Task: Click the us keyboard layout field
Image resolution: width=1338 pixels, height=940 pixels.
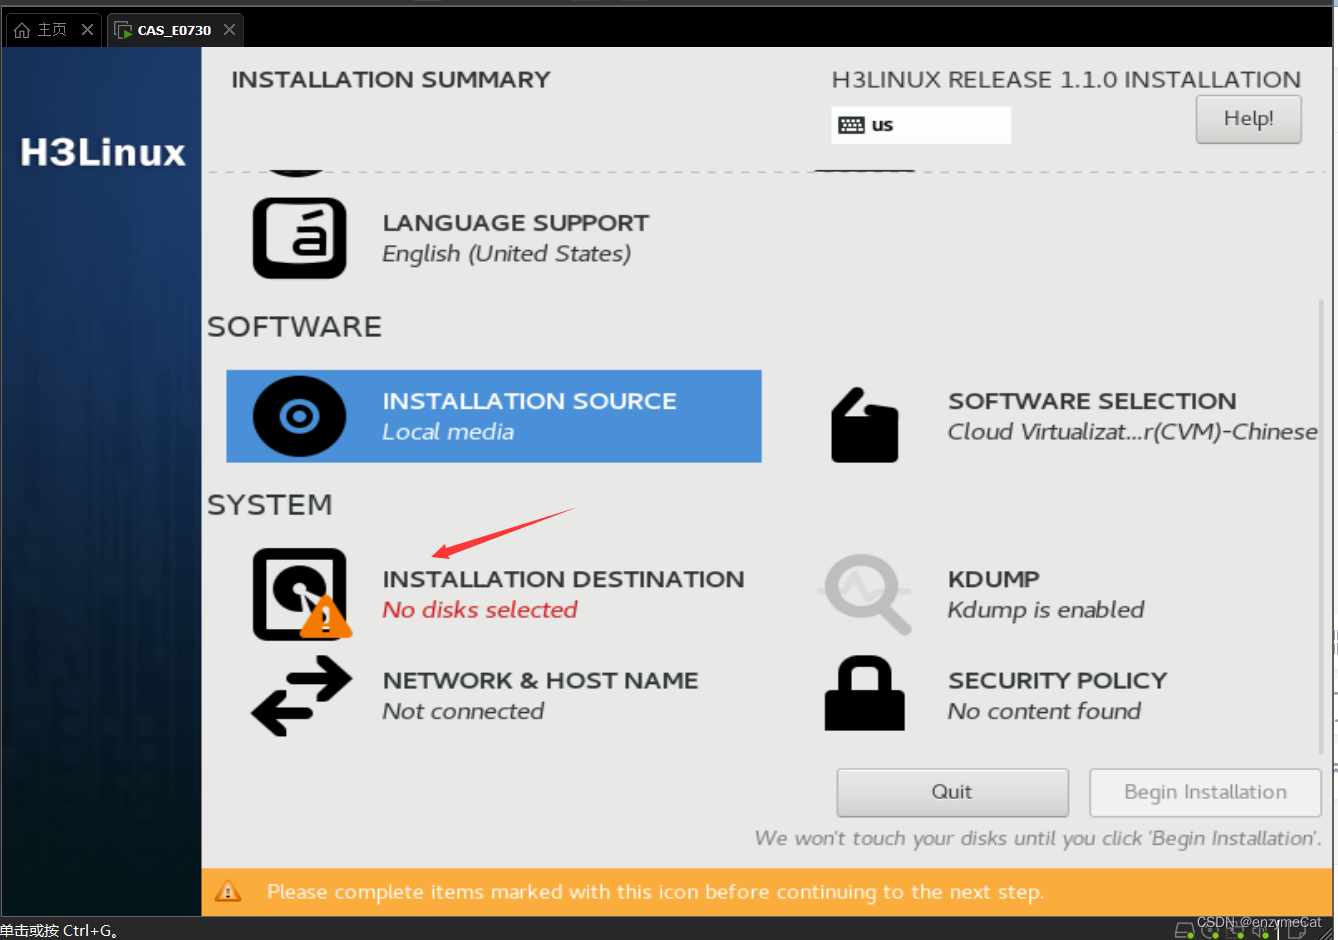Action: 921,125
